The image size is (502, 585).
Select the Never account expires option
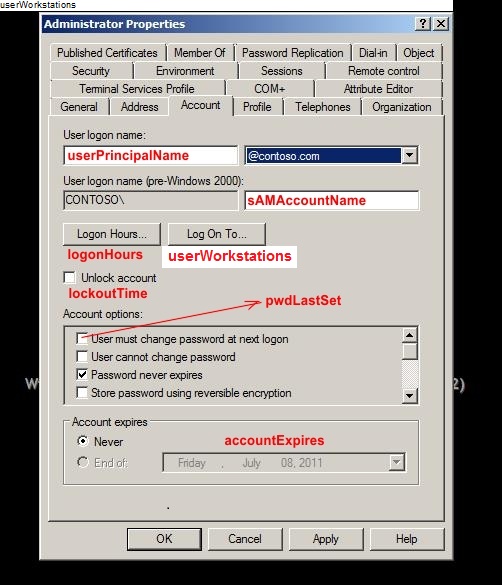82,441
